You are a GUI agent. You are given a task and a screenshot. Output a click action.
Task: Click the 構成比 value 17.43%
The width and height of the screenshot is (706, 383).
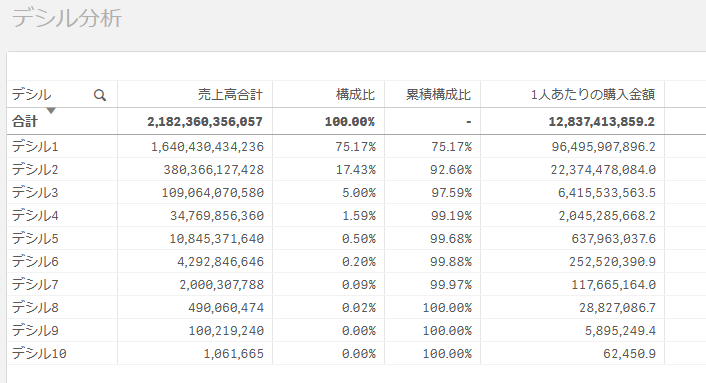pyautogui.click(x=355, y=170)
